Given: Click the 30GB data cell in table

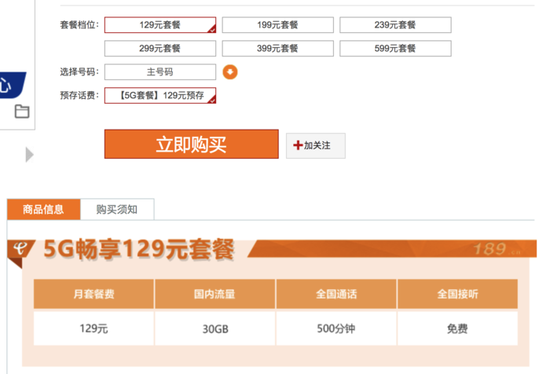Looking at the screenshot, I should click(x=215, y=329).
